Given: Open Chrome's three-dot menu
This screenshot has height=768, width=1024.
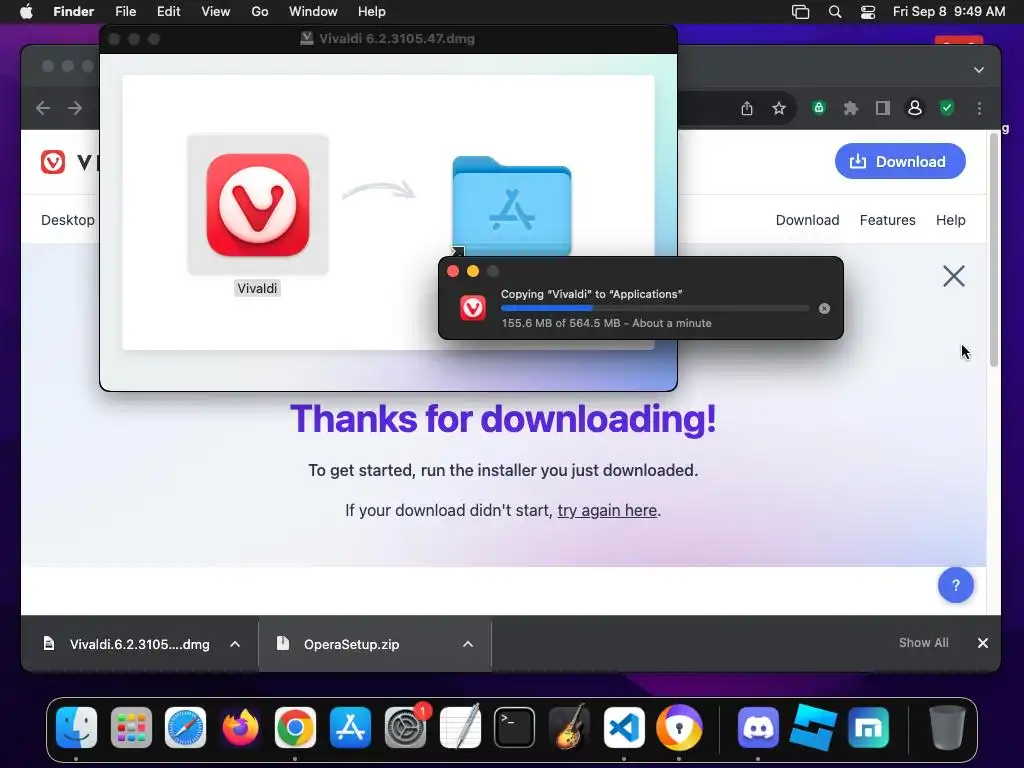Looking at the screenshot, I should click(979, 108).
